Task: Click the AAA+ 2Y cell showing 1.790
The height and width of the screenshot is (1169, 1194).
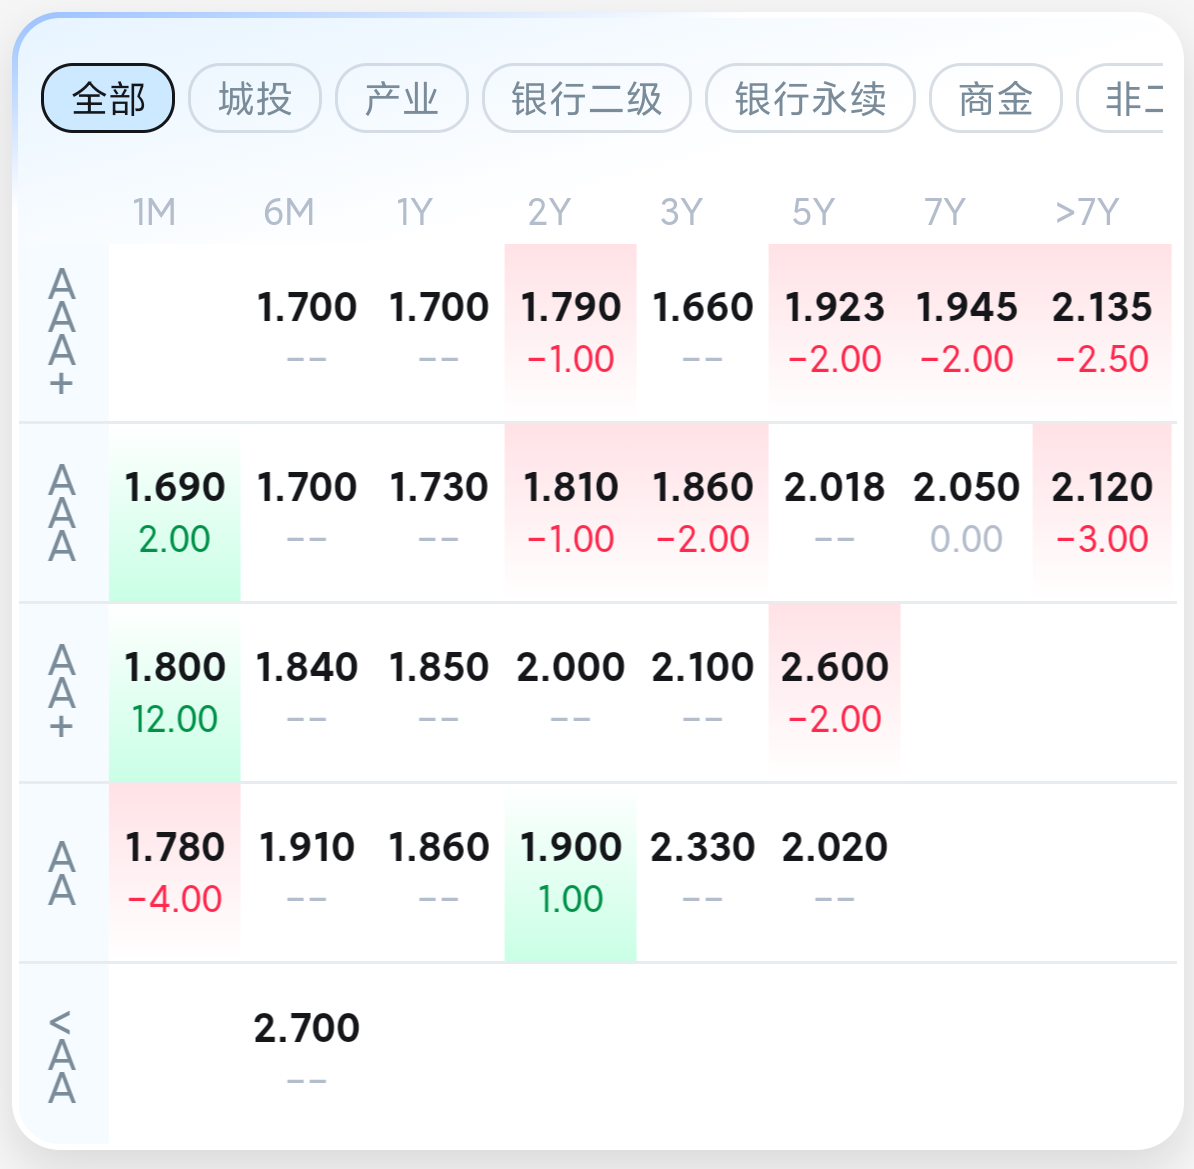Action: click(570, 332)
